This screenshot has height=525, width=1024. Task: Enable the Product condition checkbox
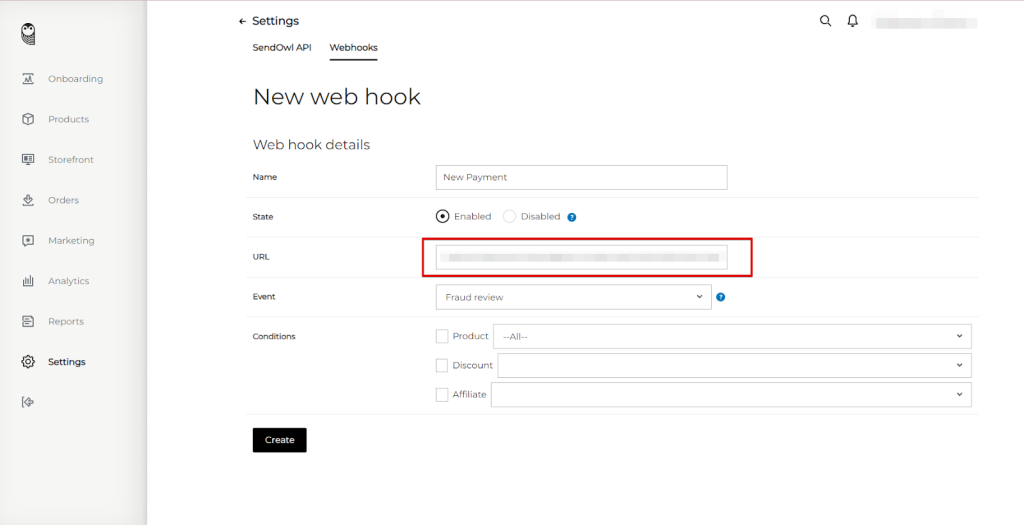pyautogui.click(x=442, y=336)
